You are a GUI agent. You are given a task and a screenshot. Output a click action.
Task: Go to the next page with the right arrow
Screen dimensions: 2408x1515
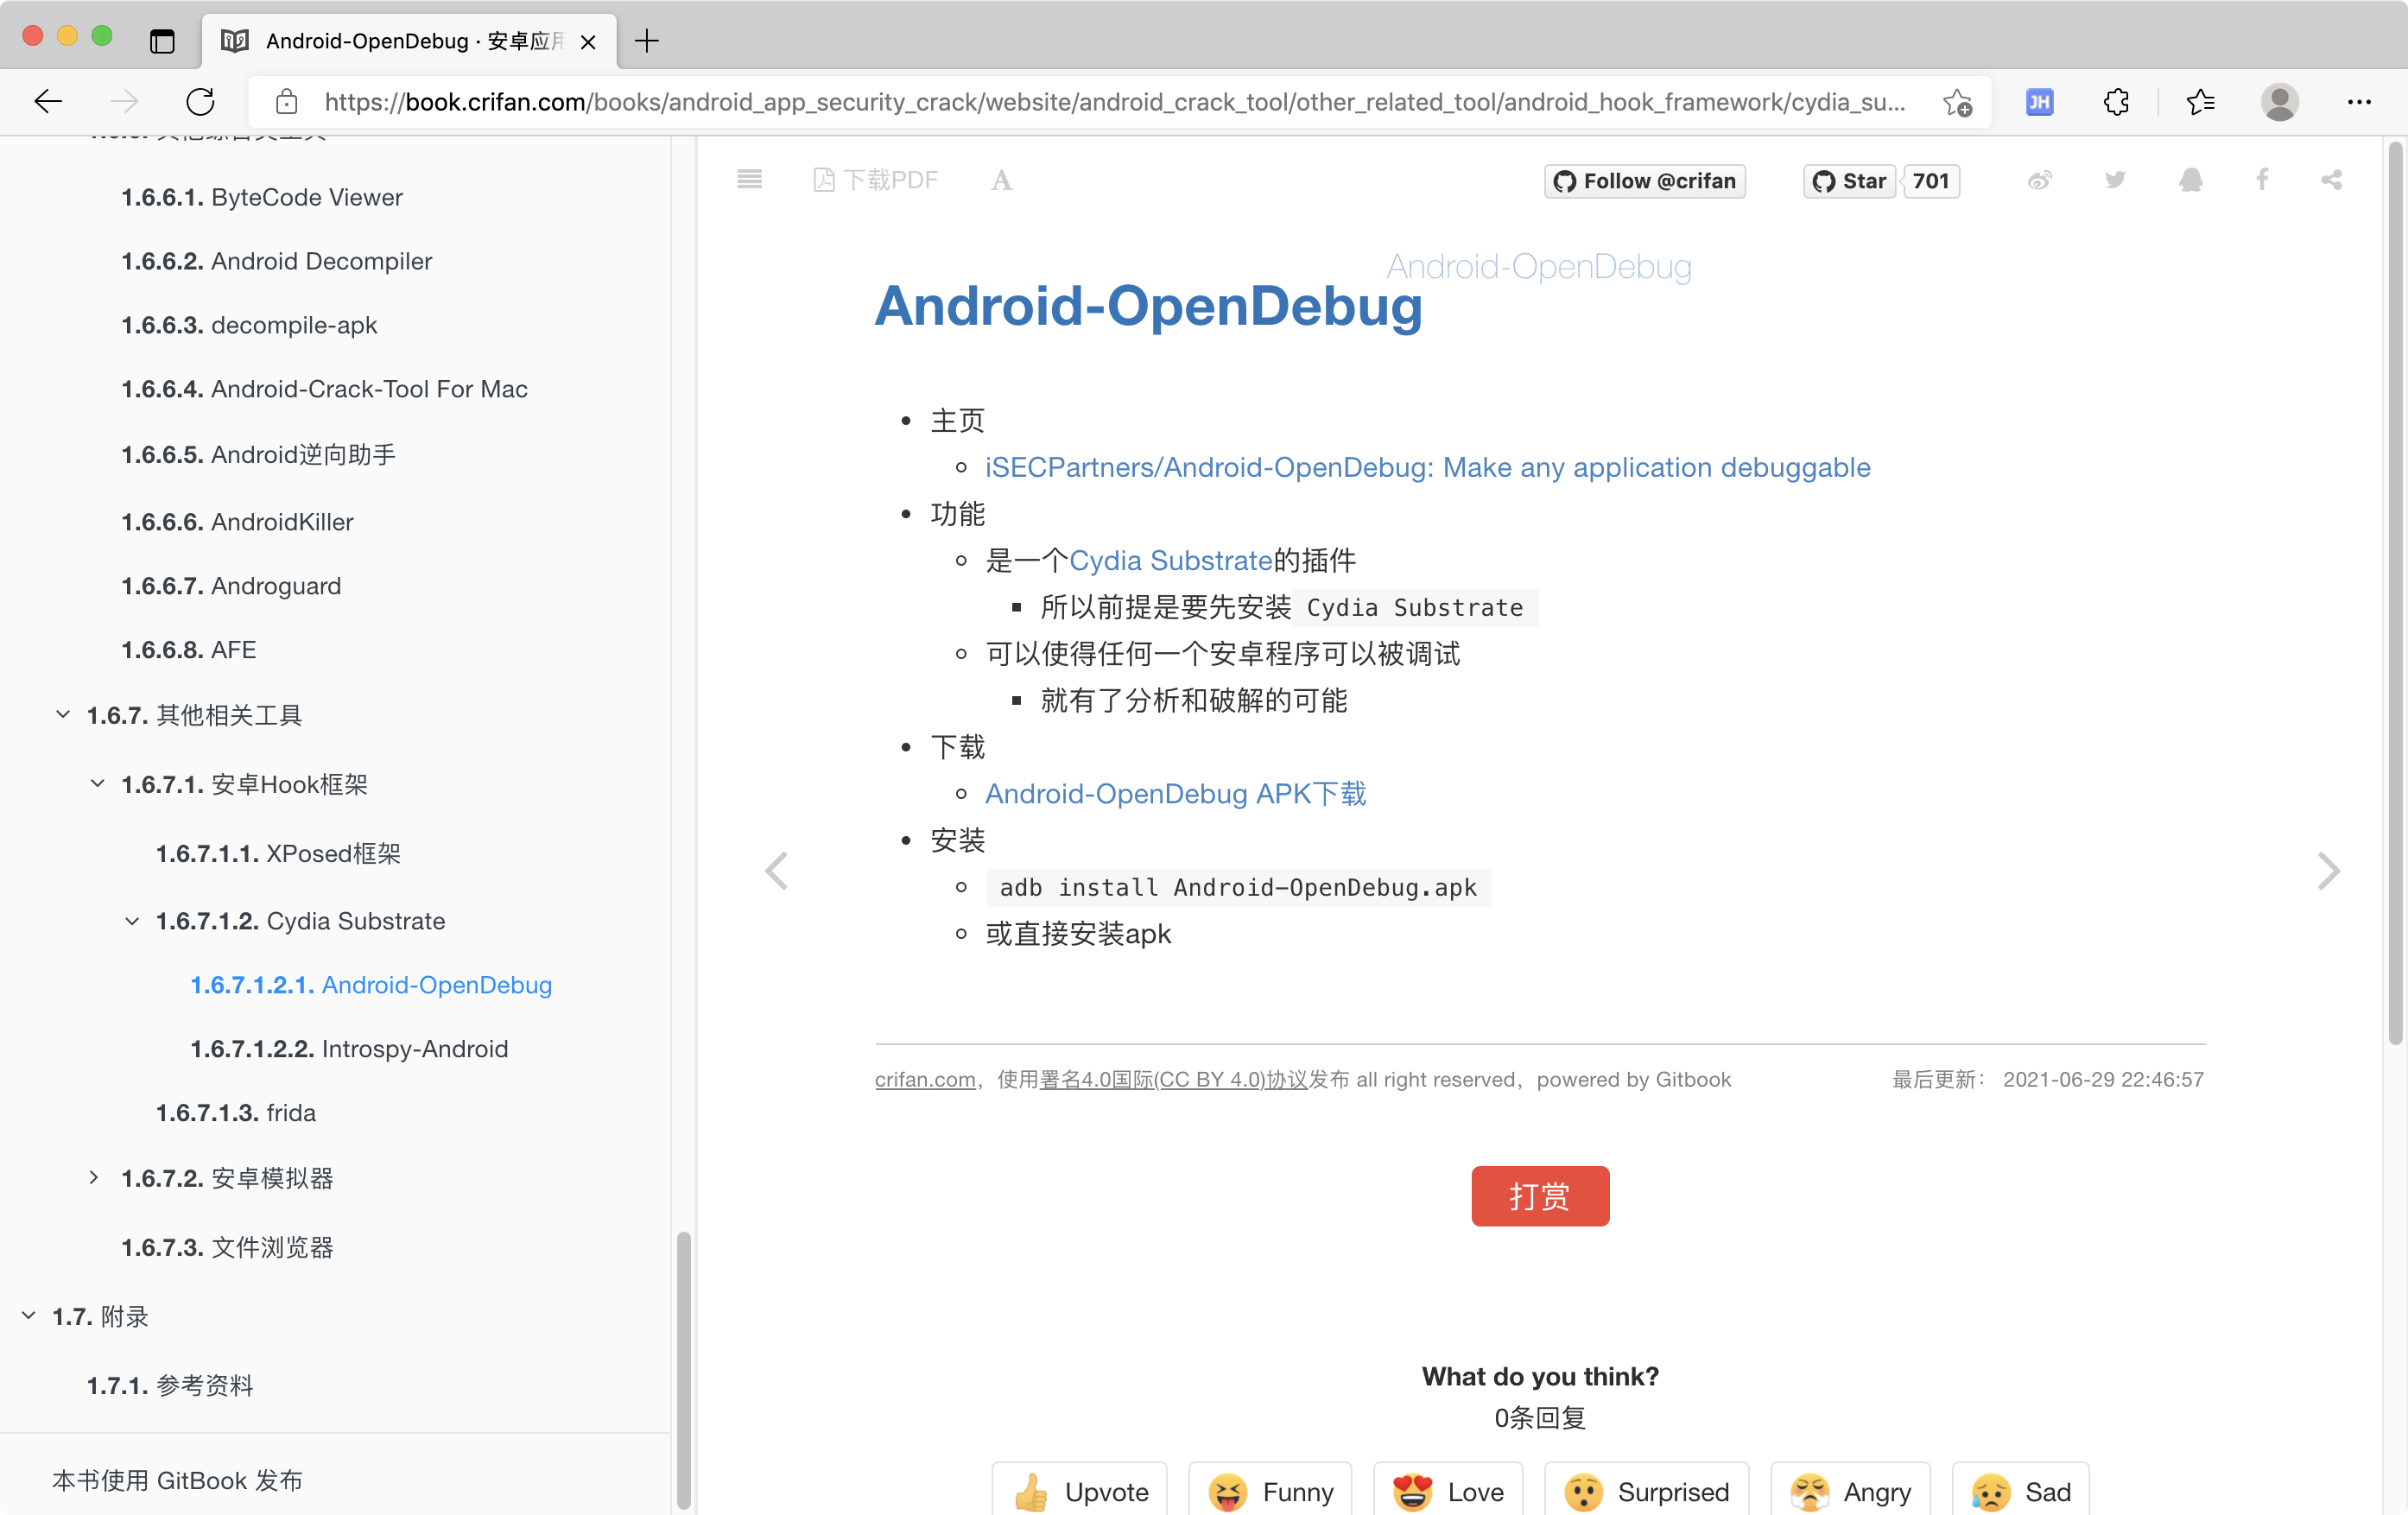point(2328,871)
